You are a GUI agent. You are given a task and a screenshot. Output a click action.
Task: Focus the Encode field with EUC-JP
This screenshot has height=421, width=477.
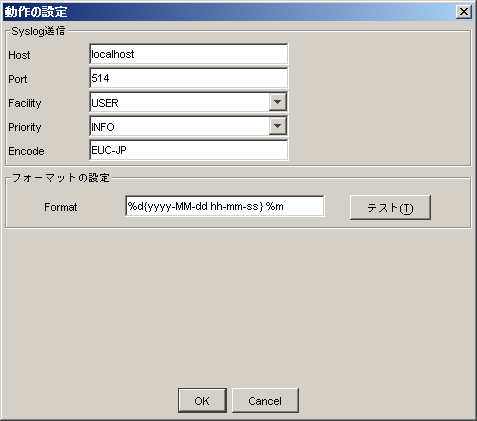189,150
